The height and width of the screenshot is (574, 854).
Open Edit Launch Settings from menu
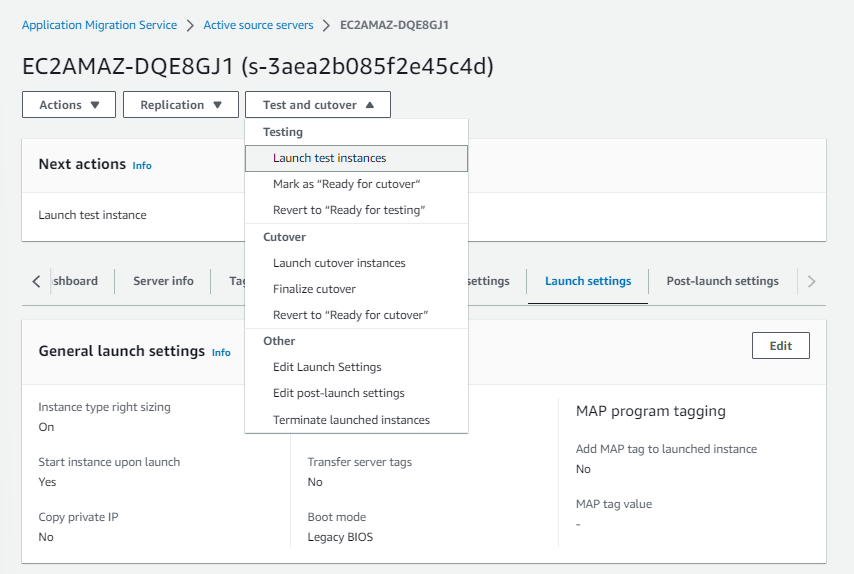tap(327, 367)
